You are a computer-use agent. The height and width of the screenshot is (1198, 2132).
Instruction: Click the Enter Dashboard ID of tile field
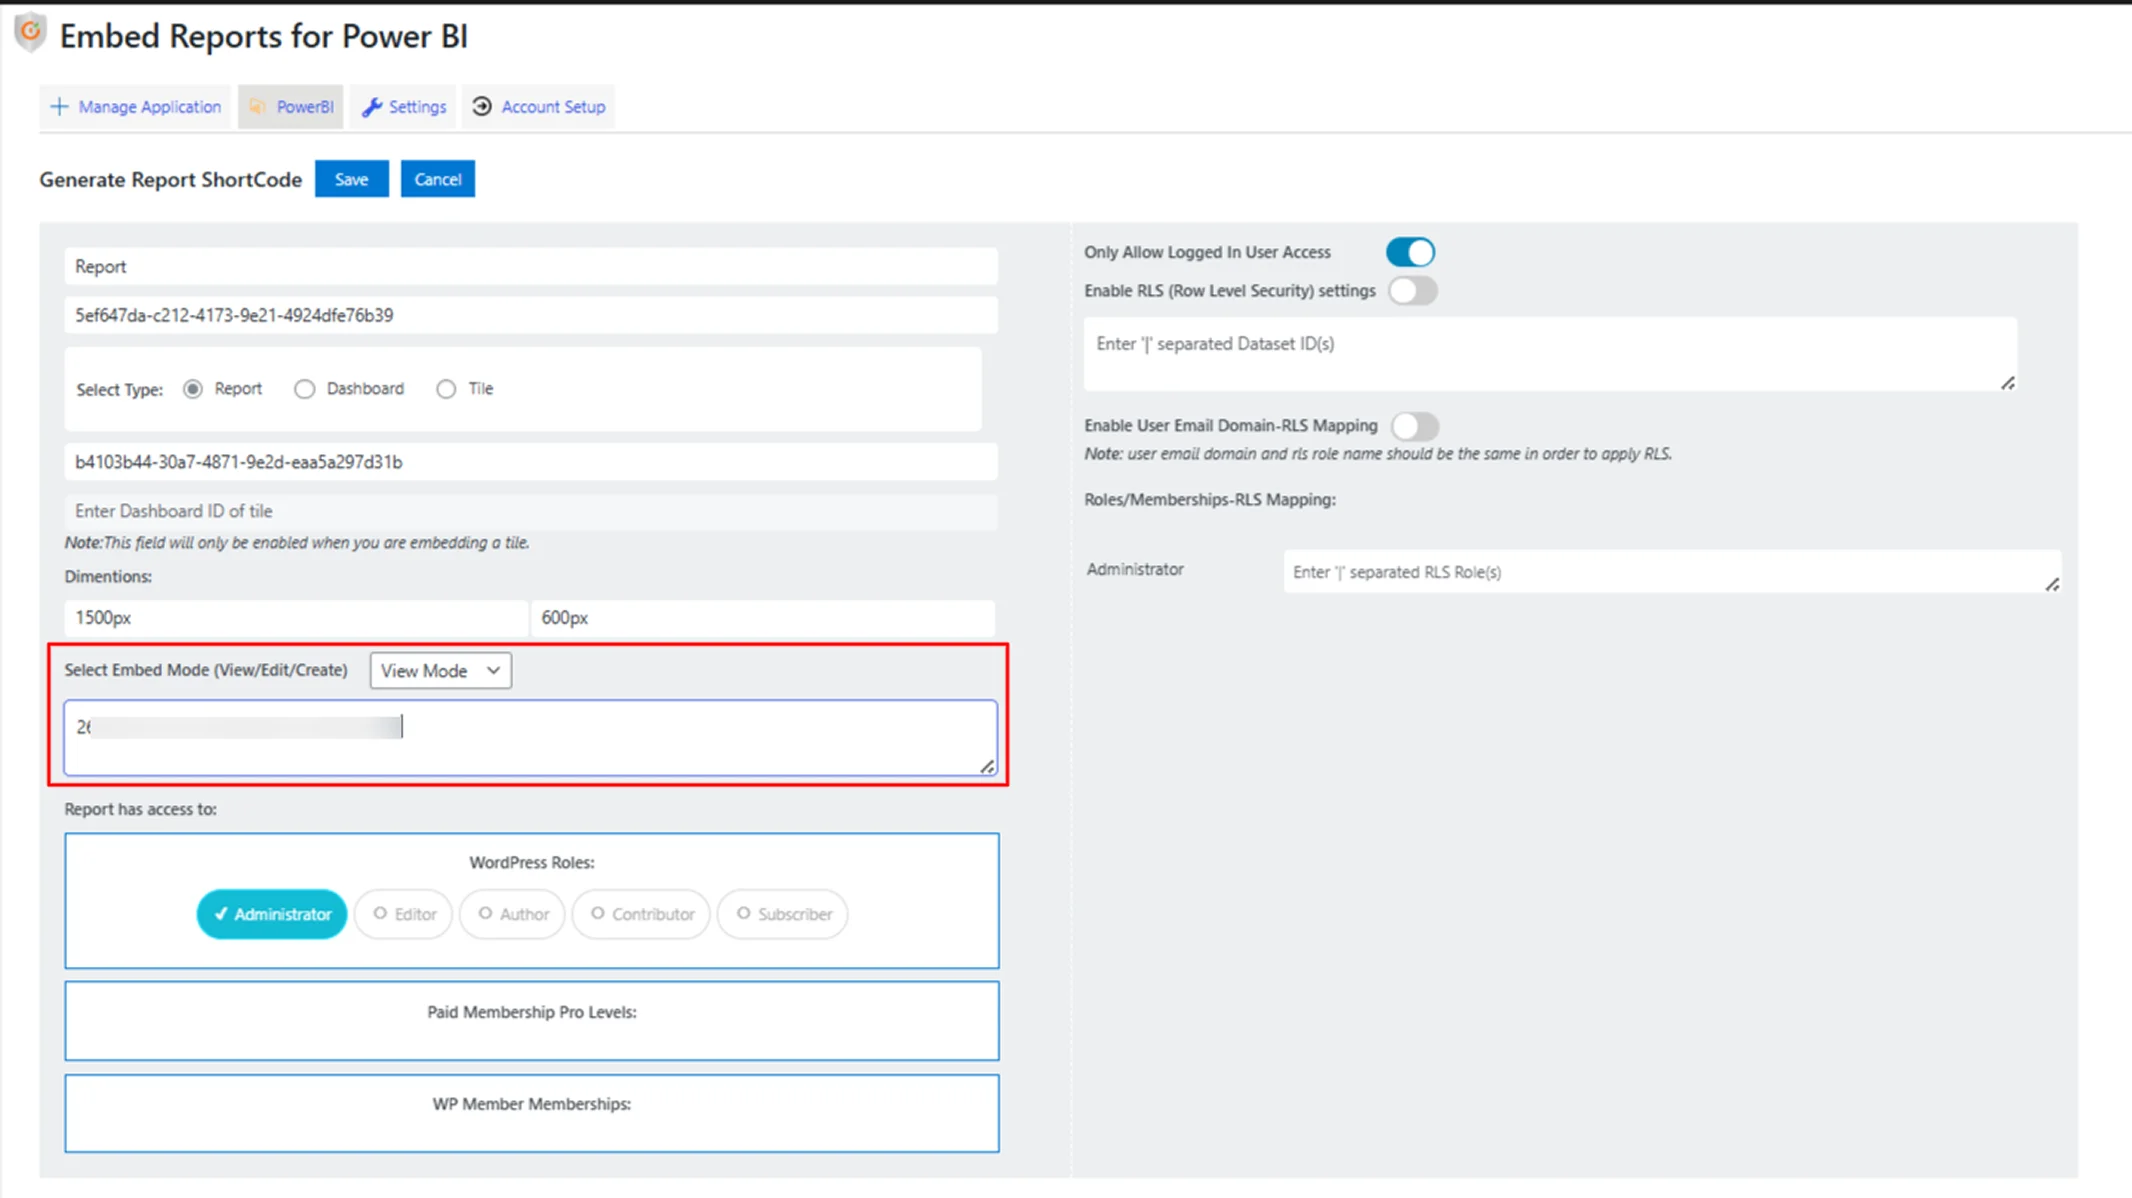531,511
